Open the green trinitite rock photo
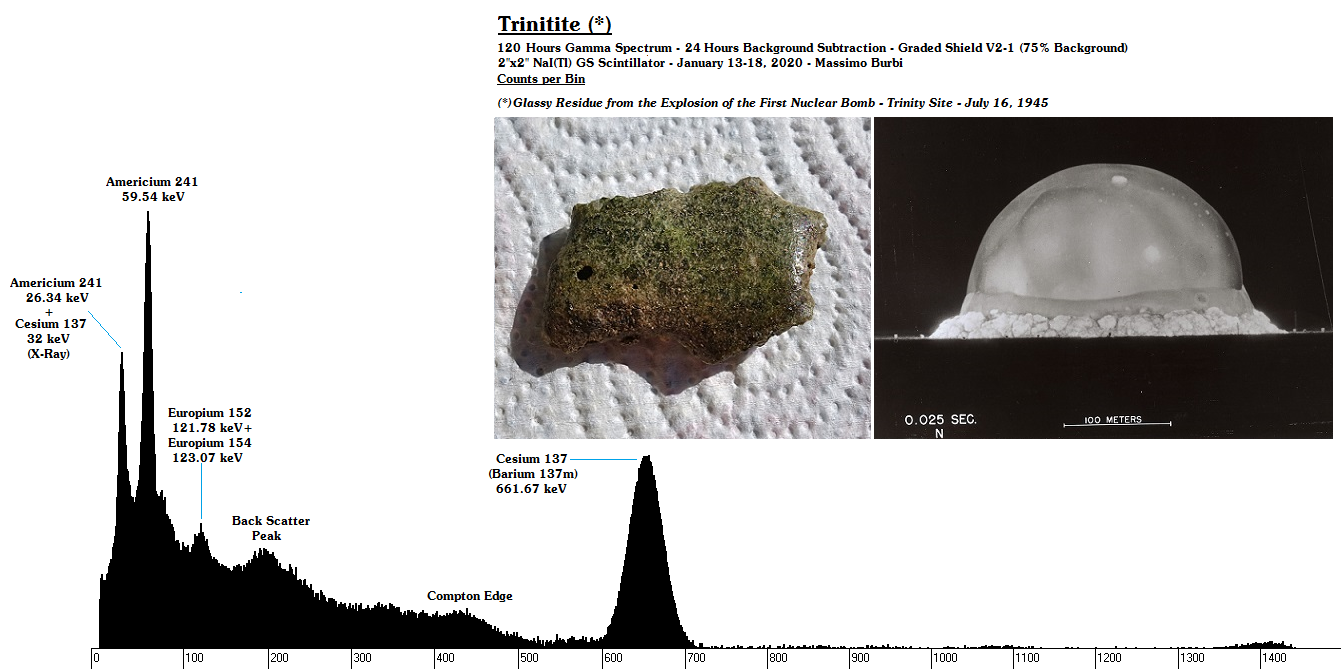The image size is (1341, 669). click(x=682, y=277)
